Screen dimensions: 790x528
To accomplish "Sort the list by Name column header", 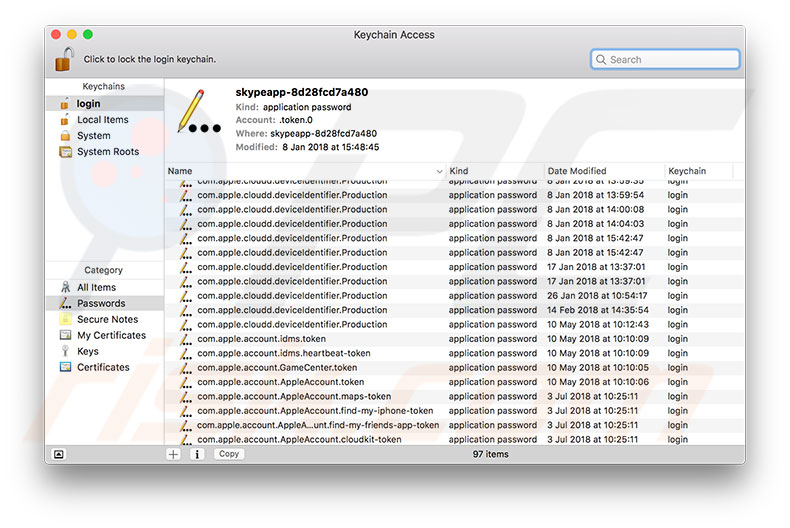I will (300, 171).
